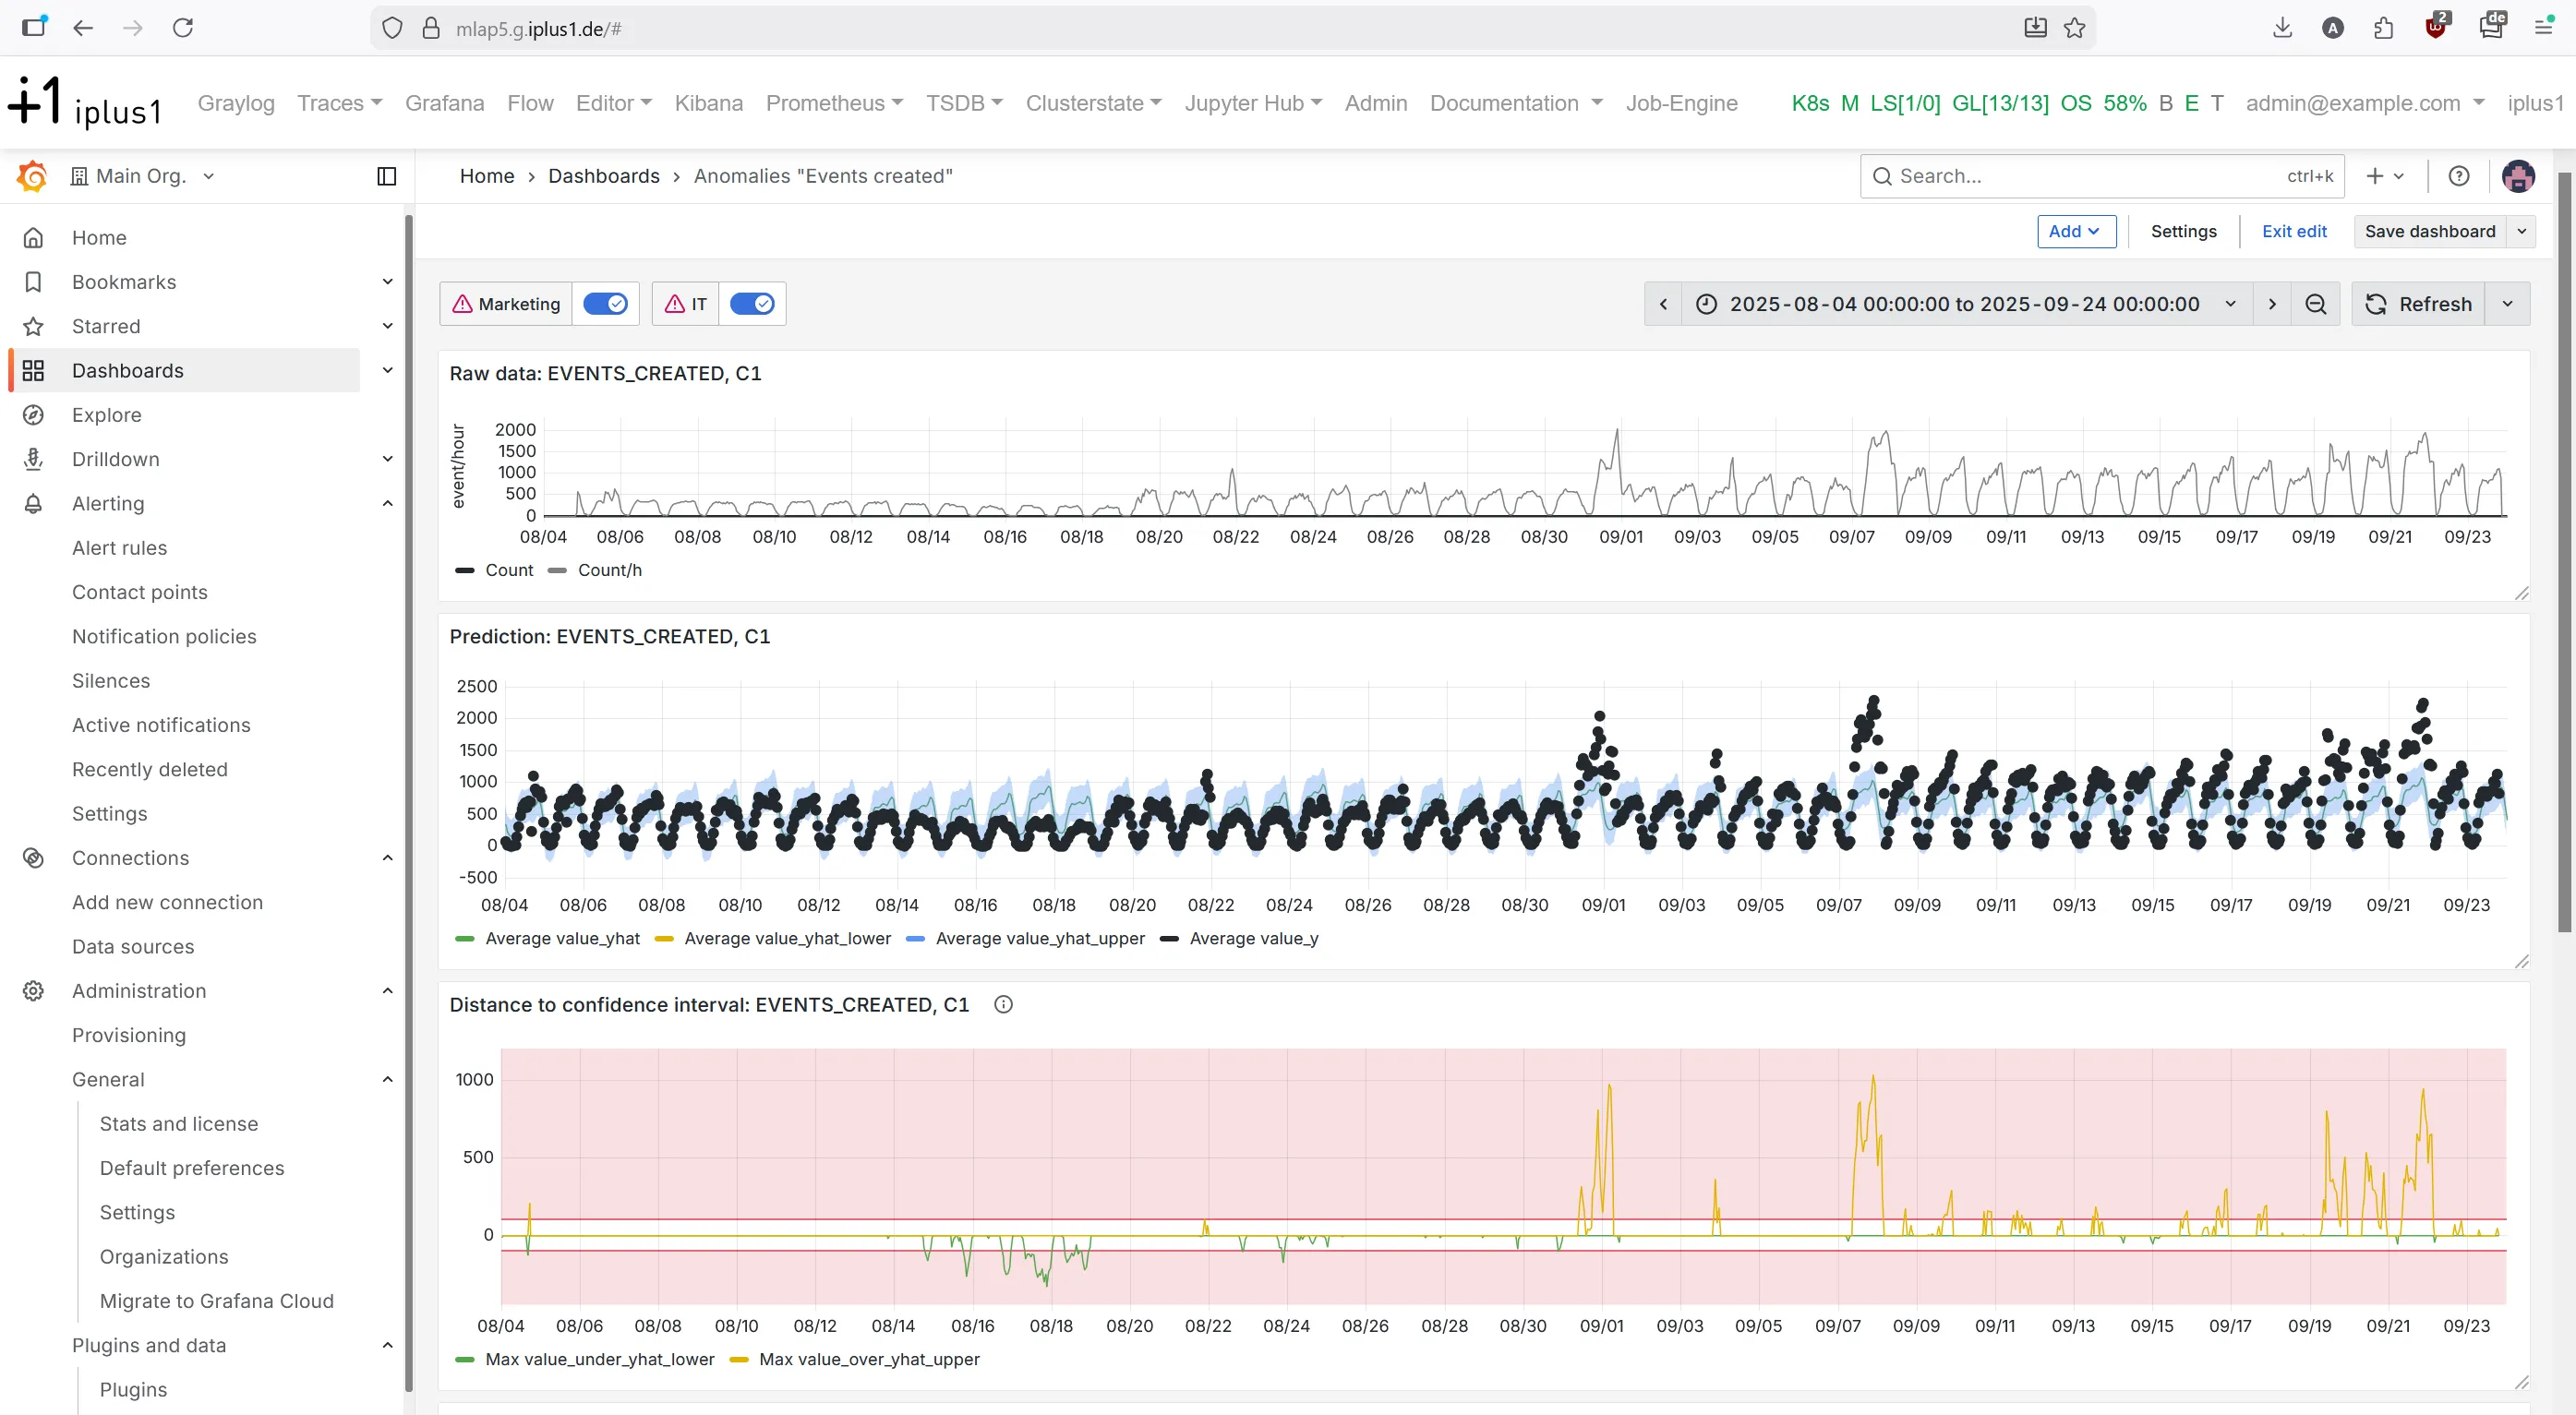Viewport: 2576px width, 1415px height.
Task: Open the uBlock Origin extension icon
Action: (2437, 27)
